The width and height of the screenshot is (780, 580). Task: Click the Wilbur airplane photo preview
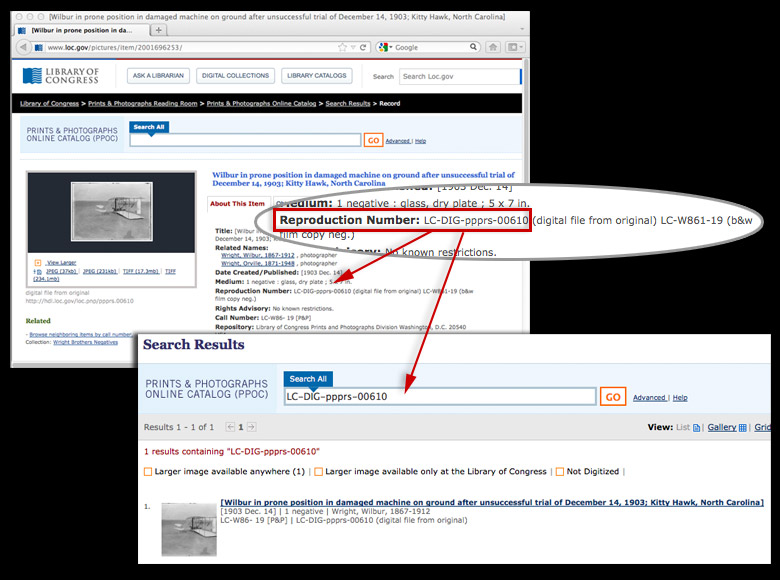point(110,211)
